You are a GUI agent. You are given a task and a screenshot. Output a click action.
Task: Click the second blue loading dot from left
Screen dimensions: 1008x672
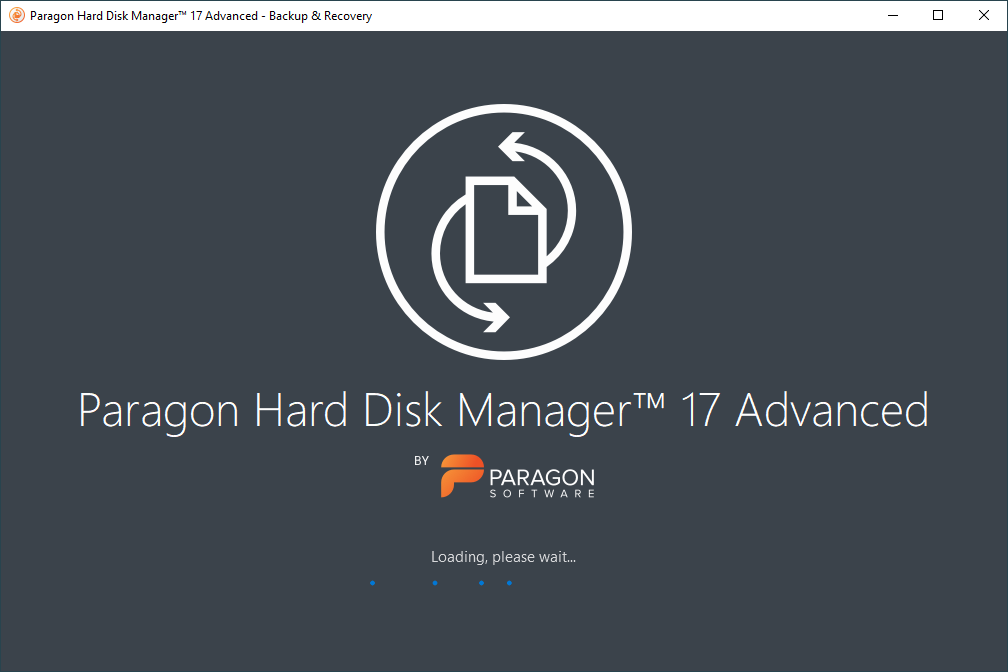pyautogui.click(x=435, y=583)
